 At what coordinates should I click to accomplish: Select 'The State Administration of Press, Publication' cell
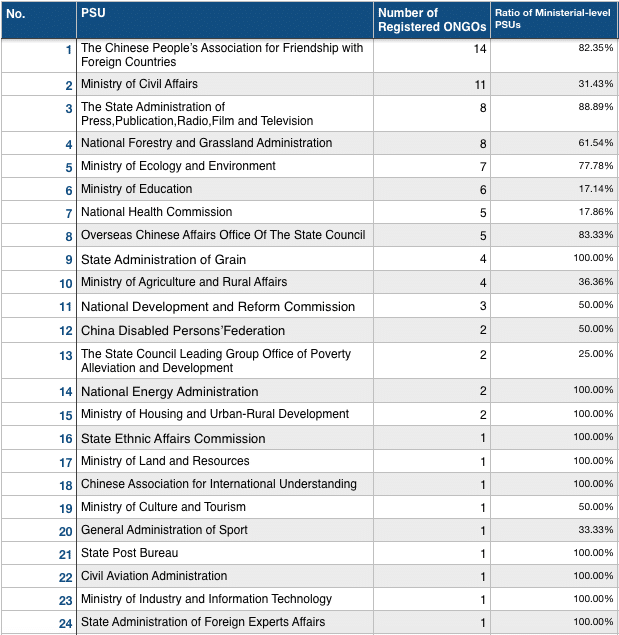(225, 114)
